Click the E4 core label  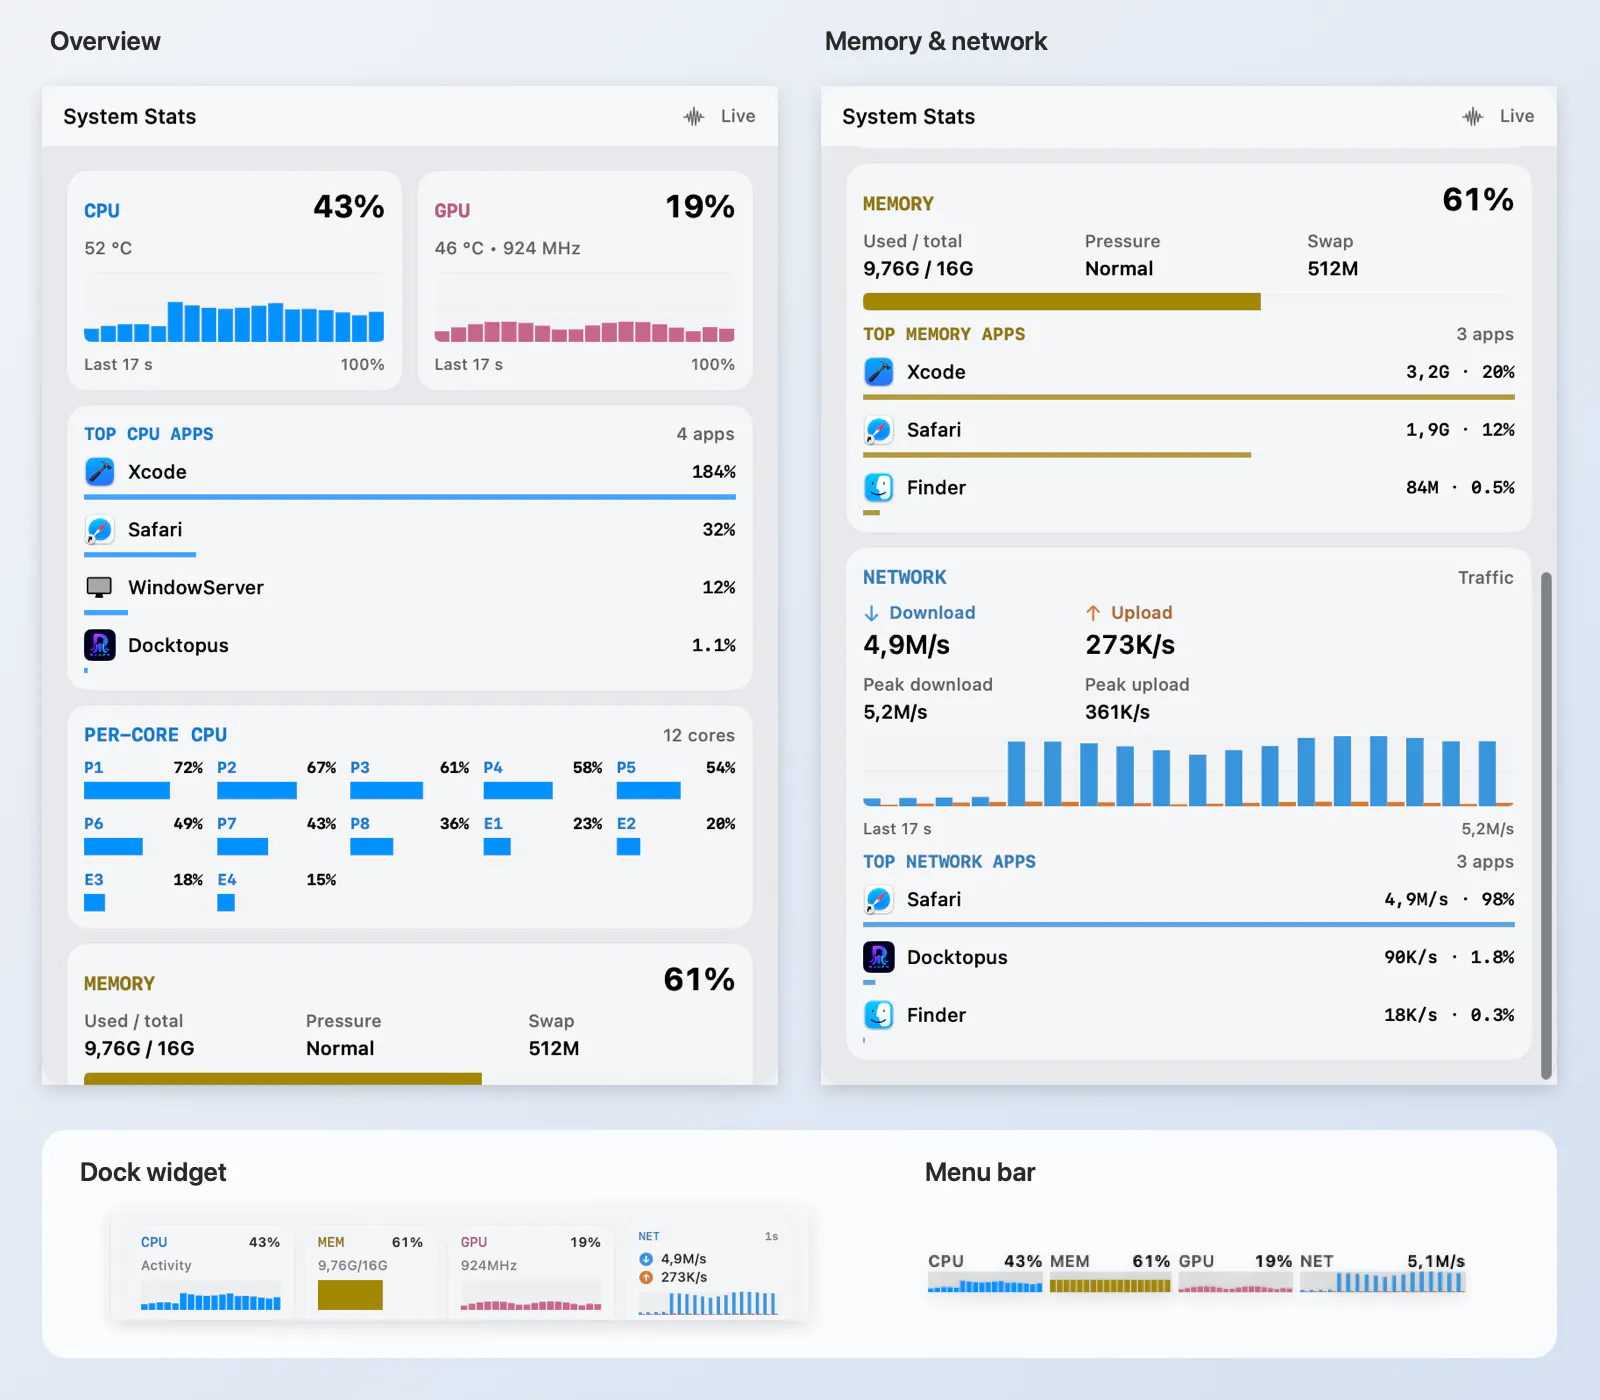227,880
